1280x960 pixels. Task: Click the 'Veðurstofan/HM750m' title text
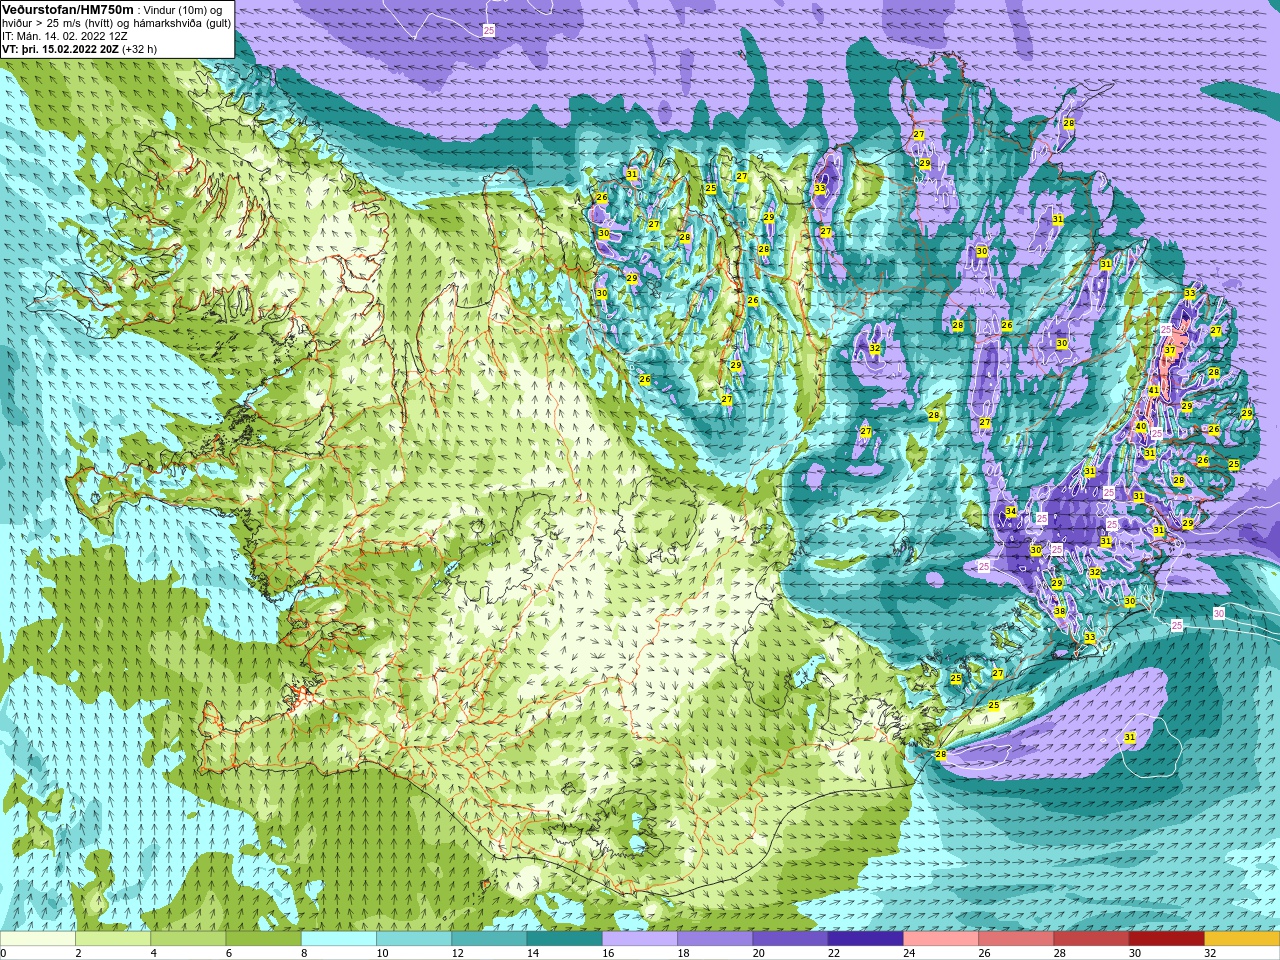tap(68, 9)
